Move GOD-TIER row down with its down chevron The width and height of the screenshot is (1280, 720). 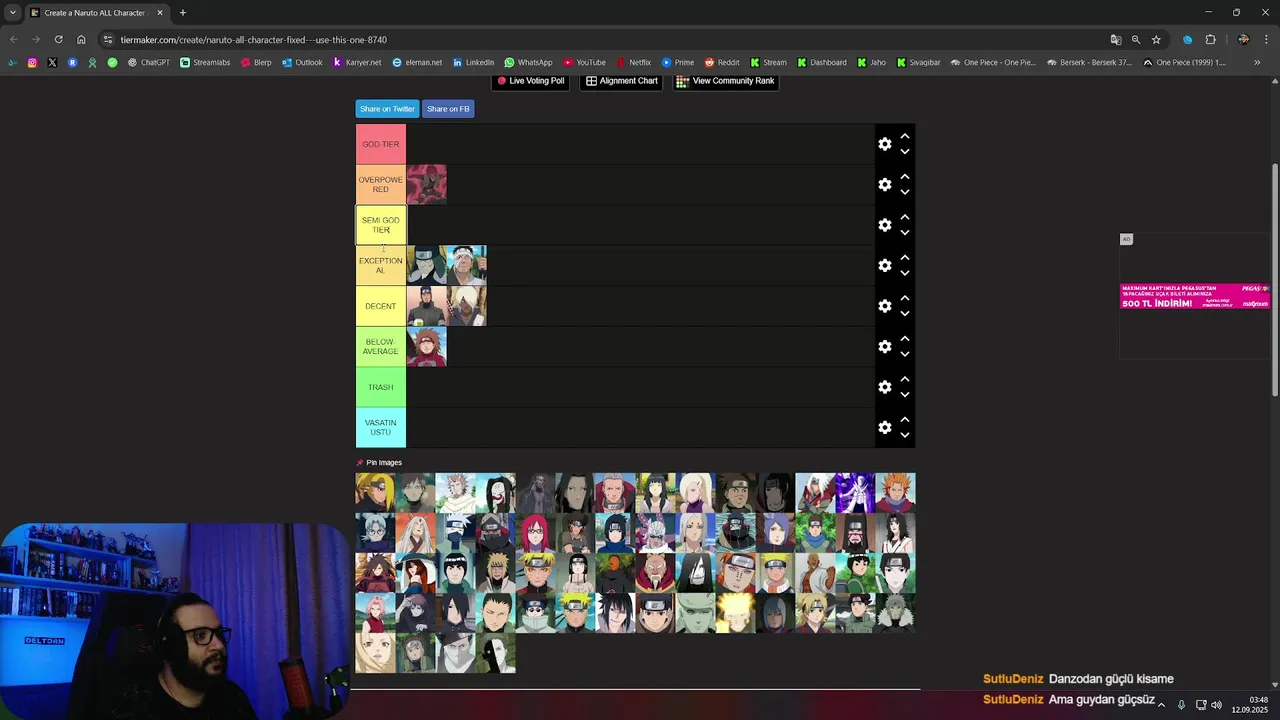pyautogui.click(x=905, y=152)
